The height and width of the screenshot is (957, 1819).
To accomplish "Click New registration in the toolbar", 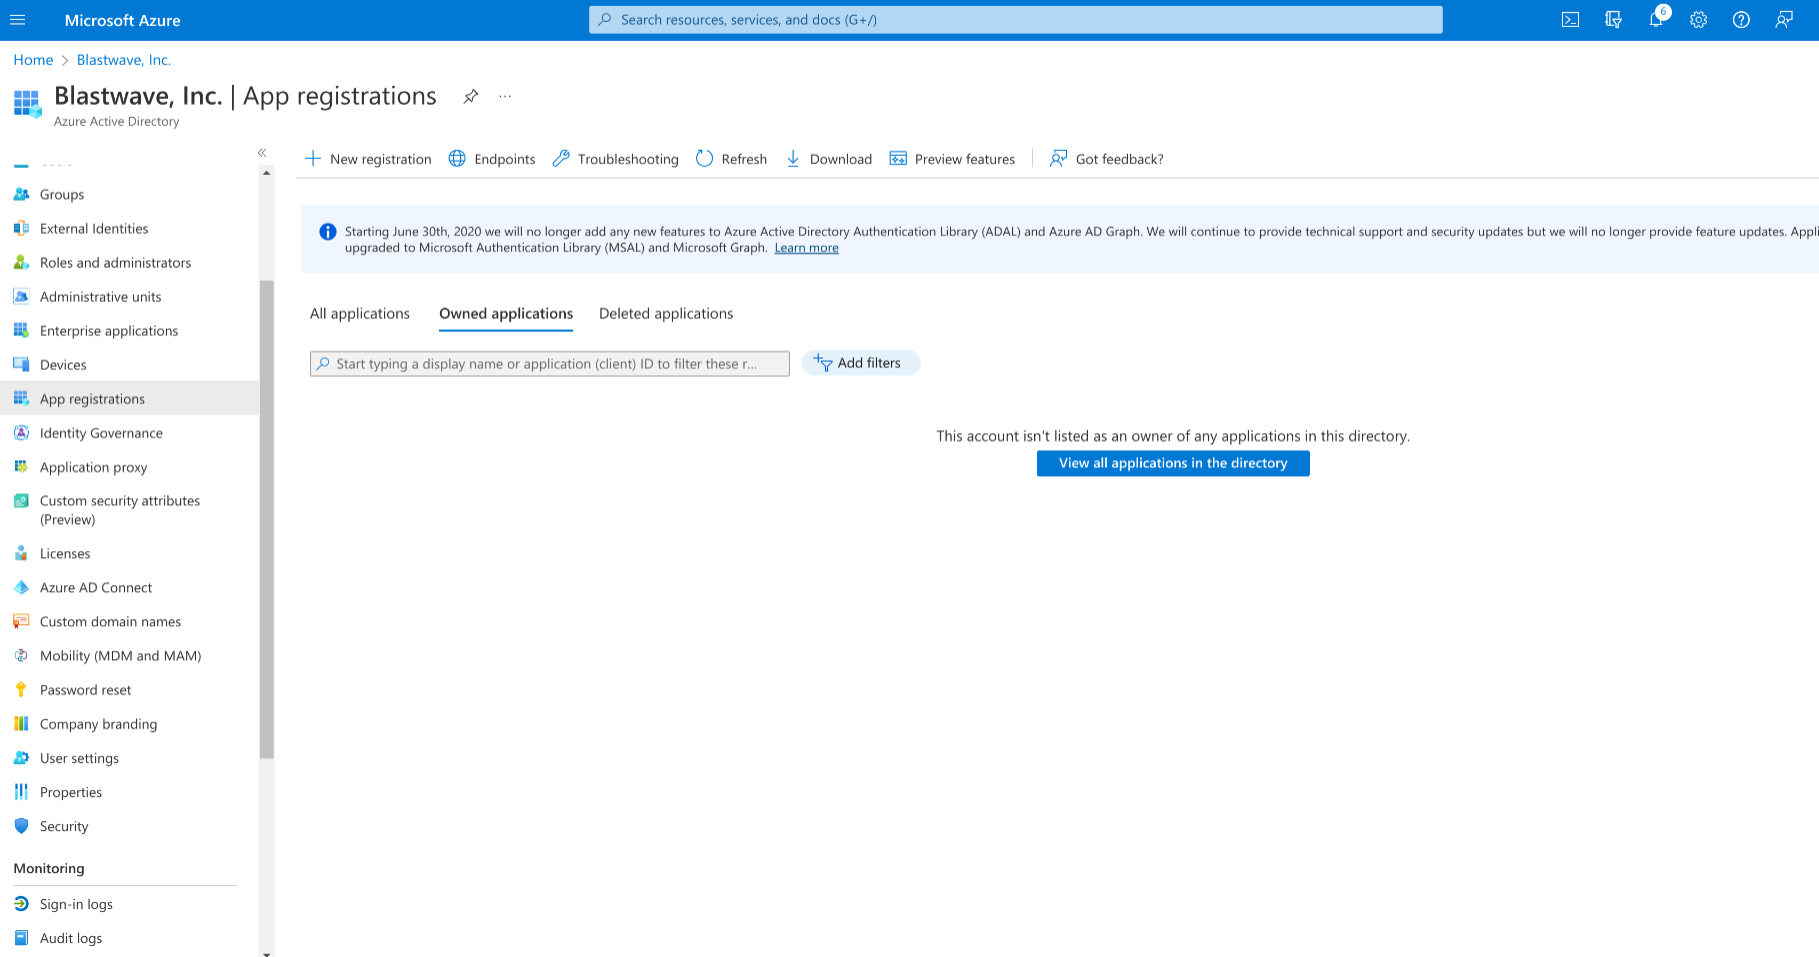I will pos(368,159).
